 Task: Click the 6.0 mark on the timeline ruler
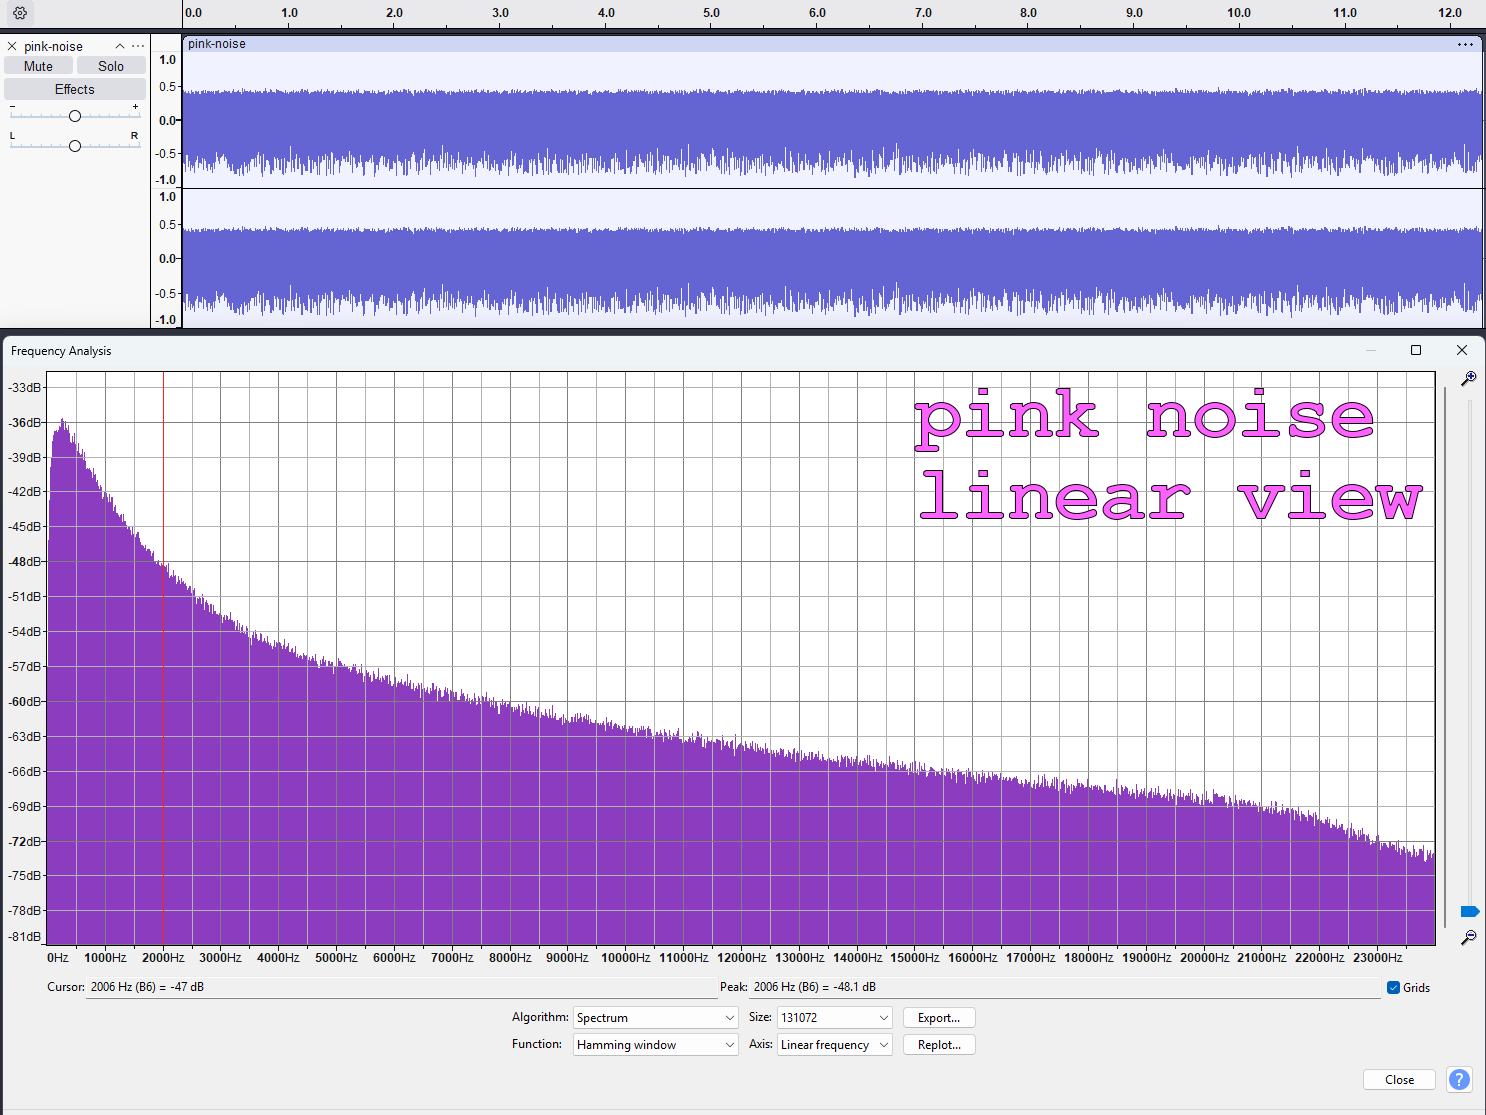[x=817, y=13]
